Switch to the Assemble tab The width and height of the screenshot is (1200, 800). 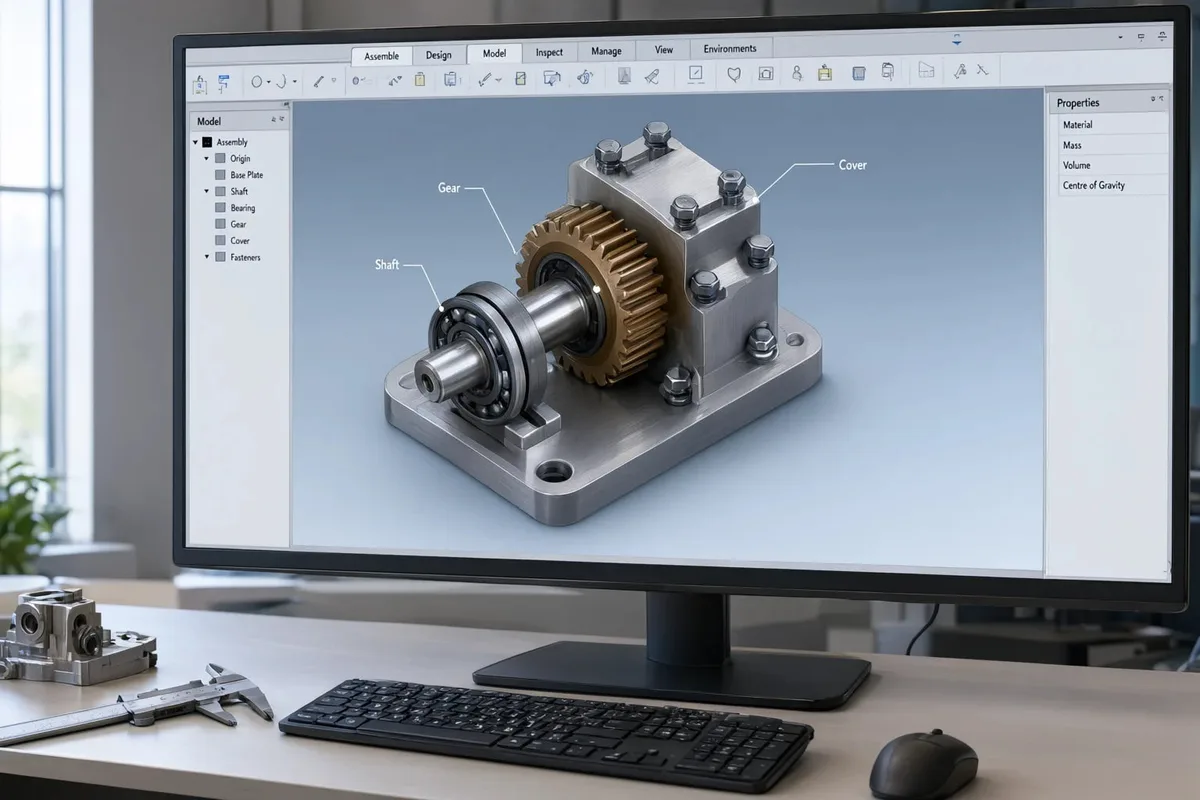pyautogui.click(x=381, y=56)
